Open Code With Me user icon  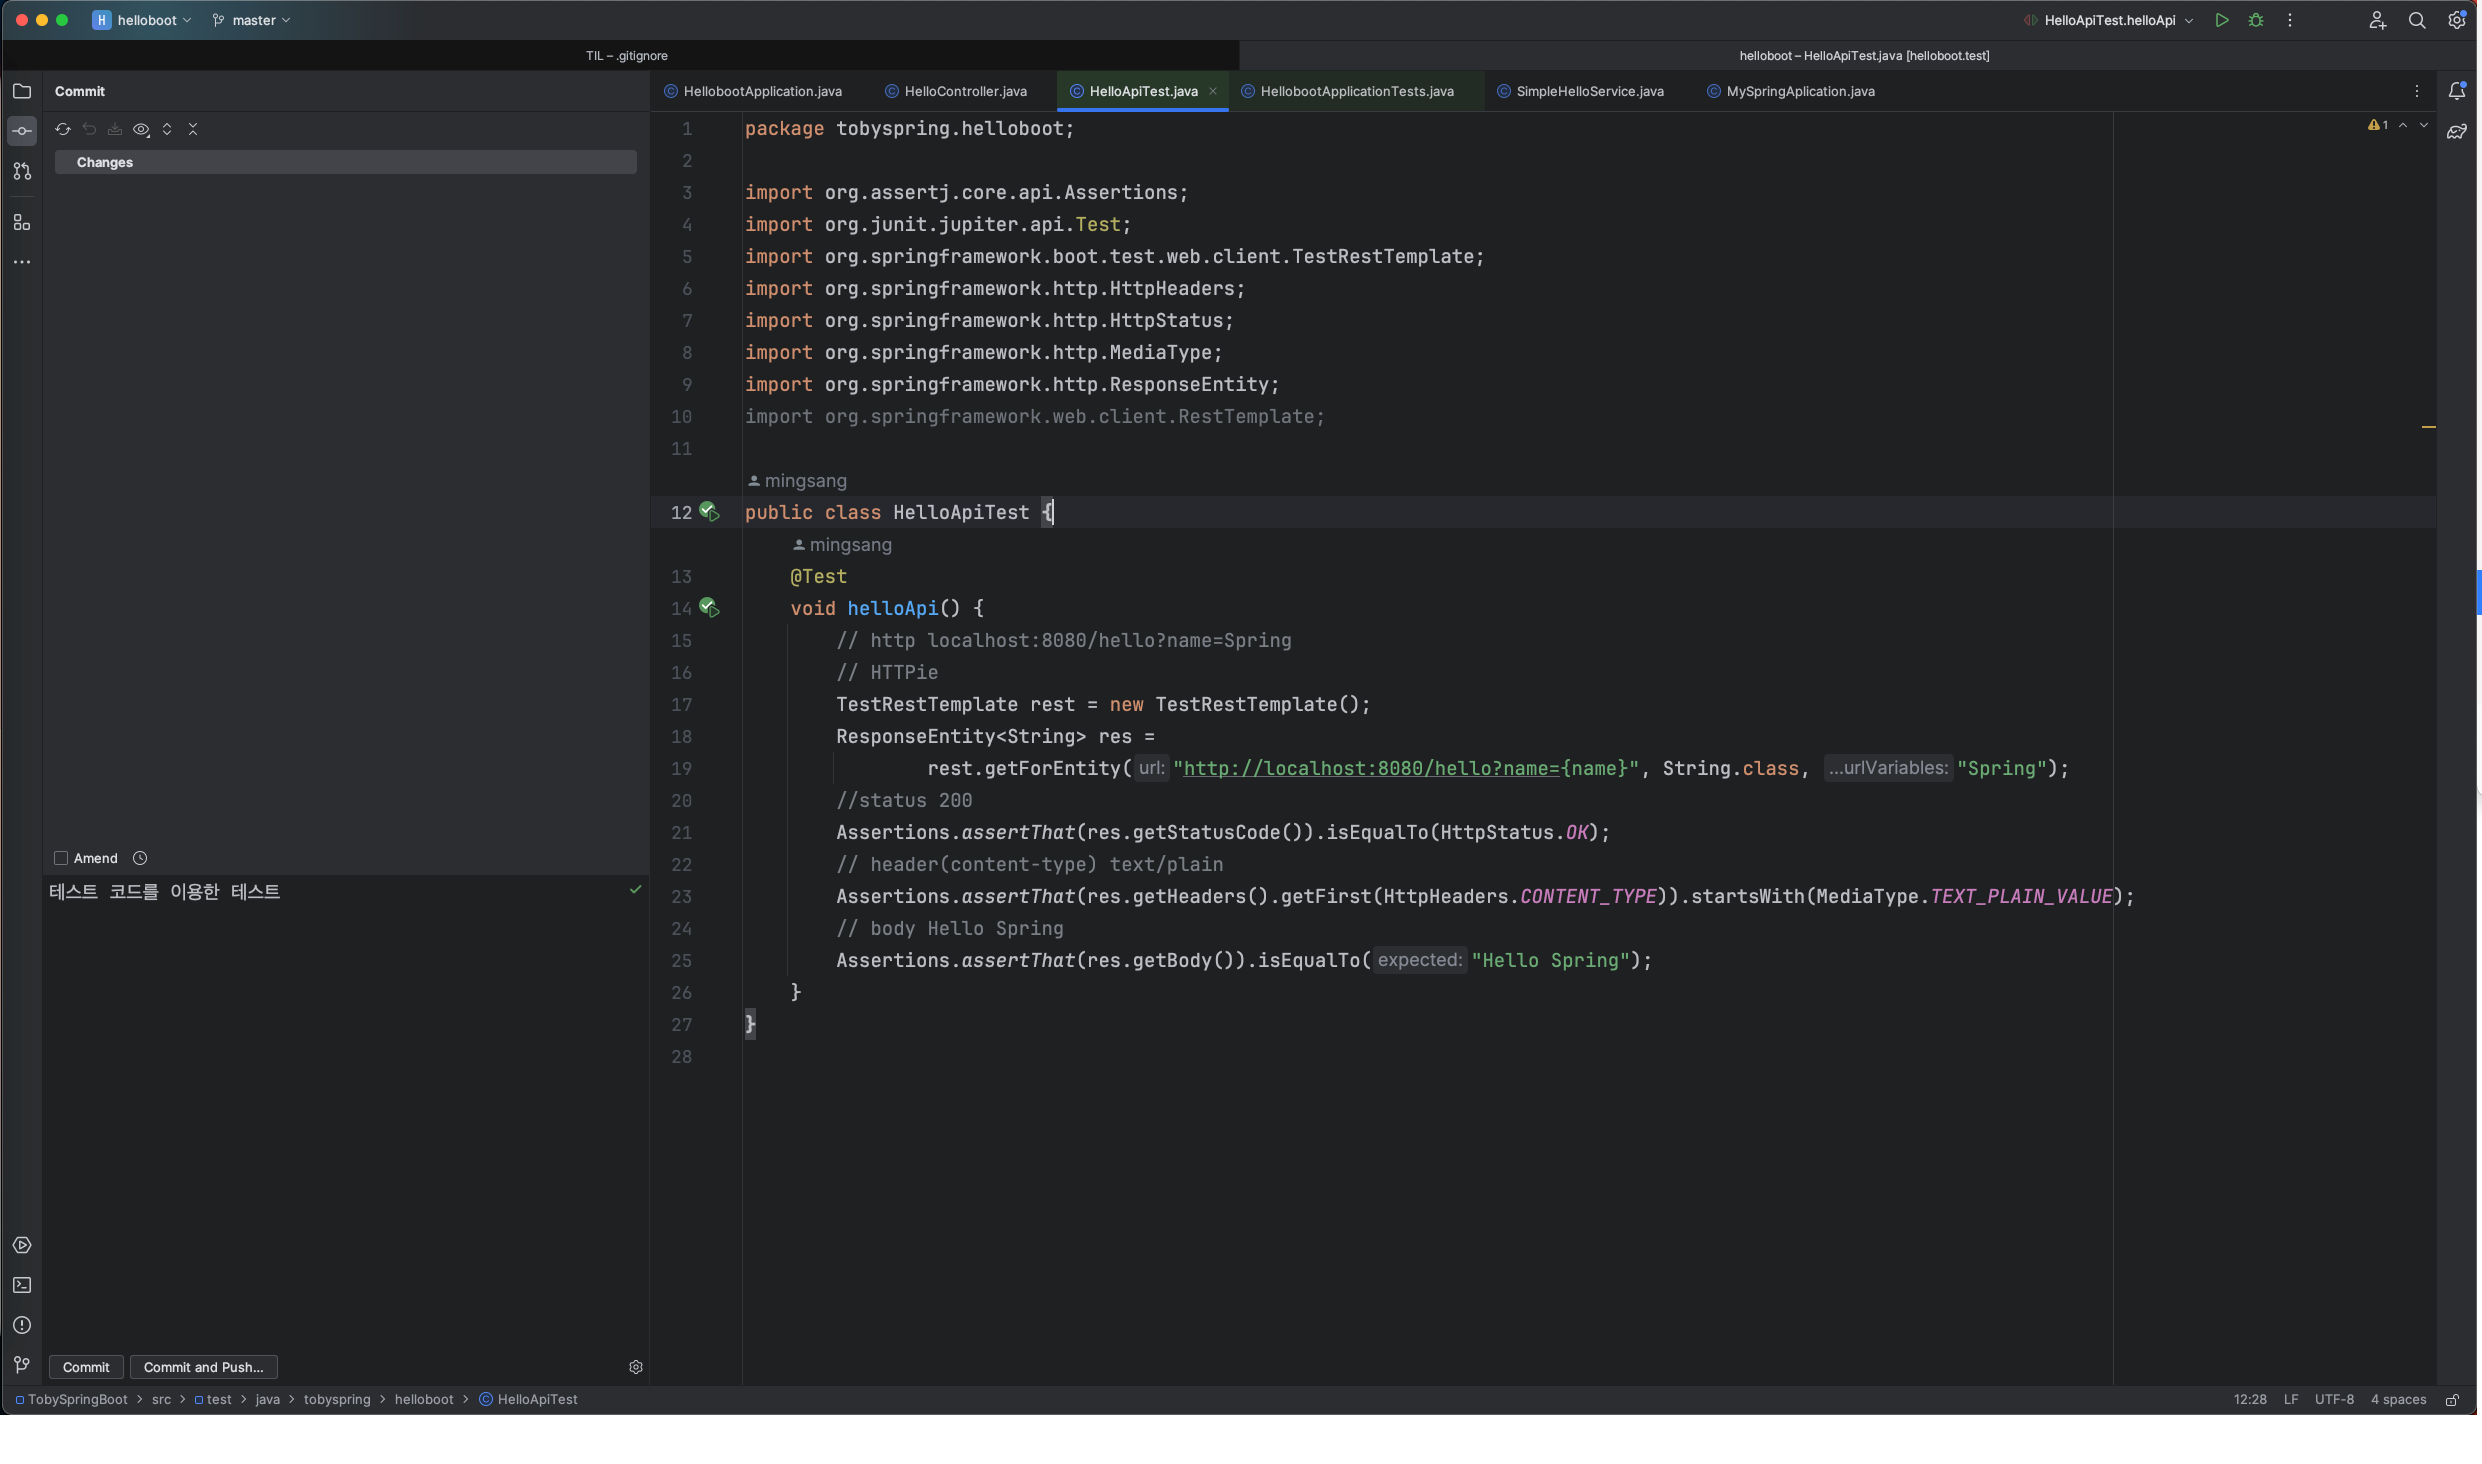(2378, 20)
